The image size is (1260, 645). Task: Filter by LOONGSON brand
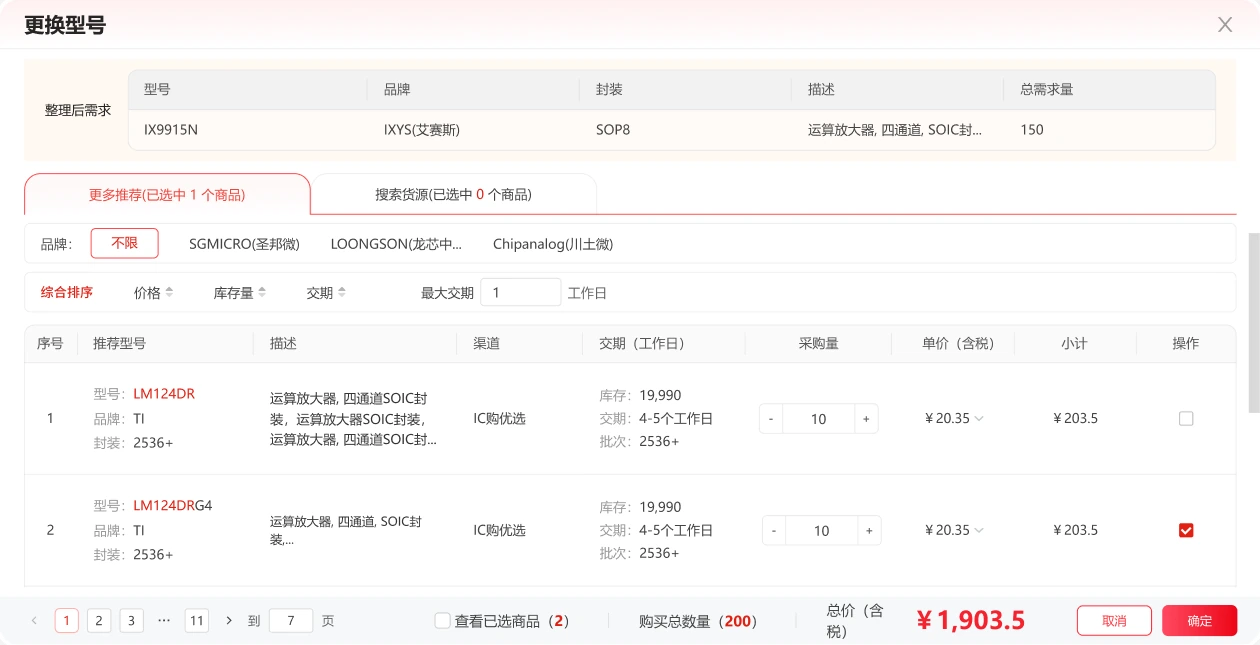[x=396, y=244]
